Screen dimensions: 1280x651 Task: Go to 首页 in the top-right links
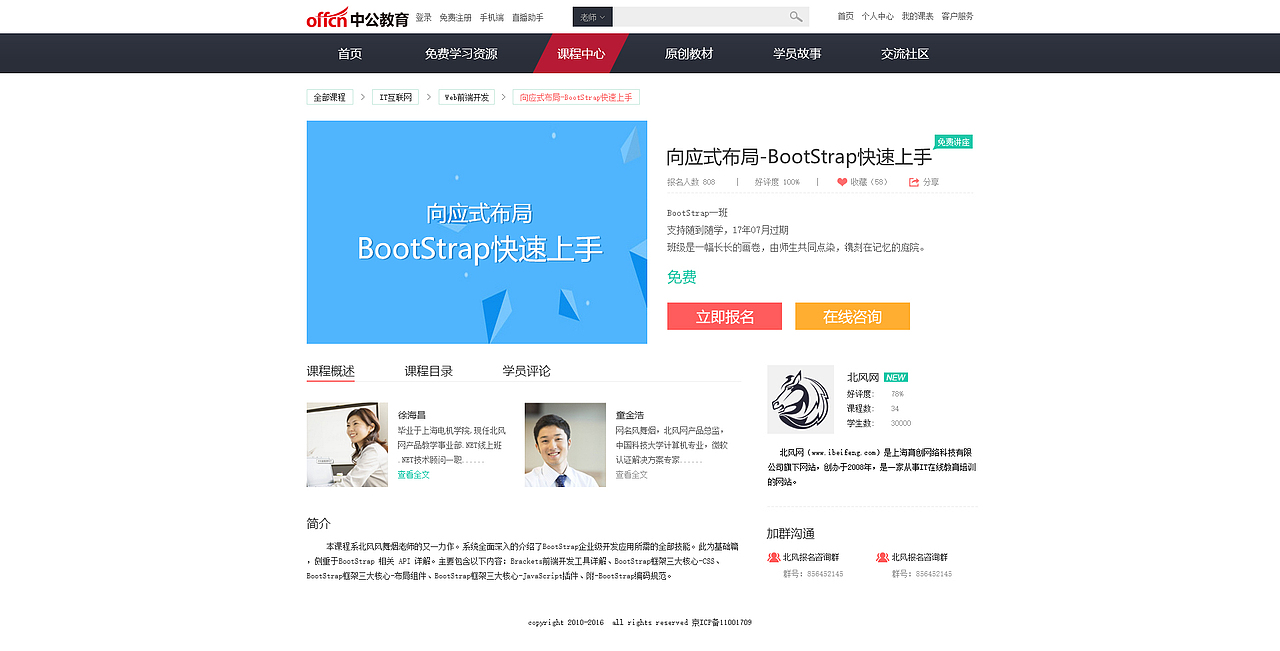846,16
